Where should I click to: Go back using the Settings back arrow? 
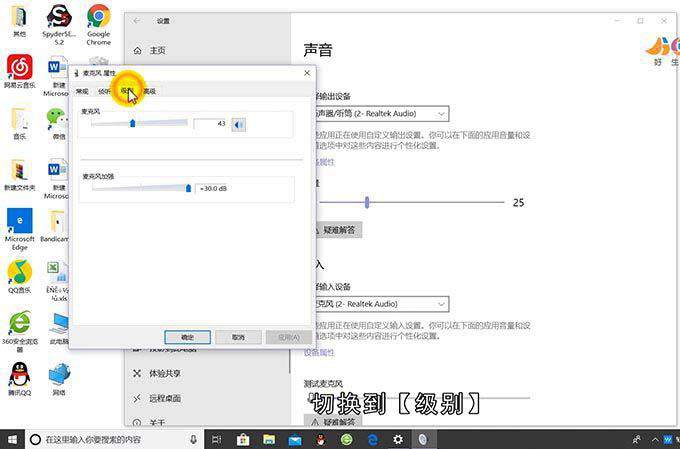[137, 21]
